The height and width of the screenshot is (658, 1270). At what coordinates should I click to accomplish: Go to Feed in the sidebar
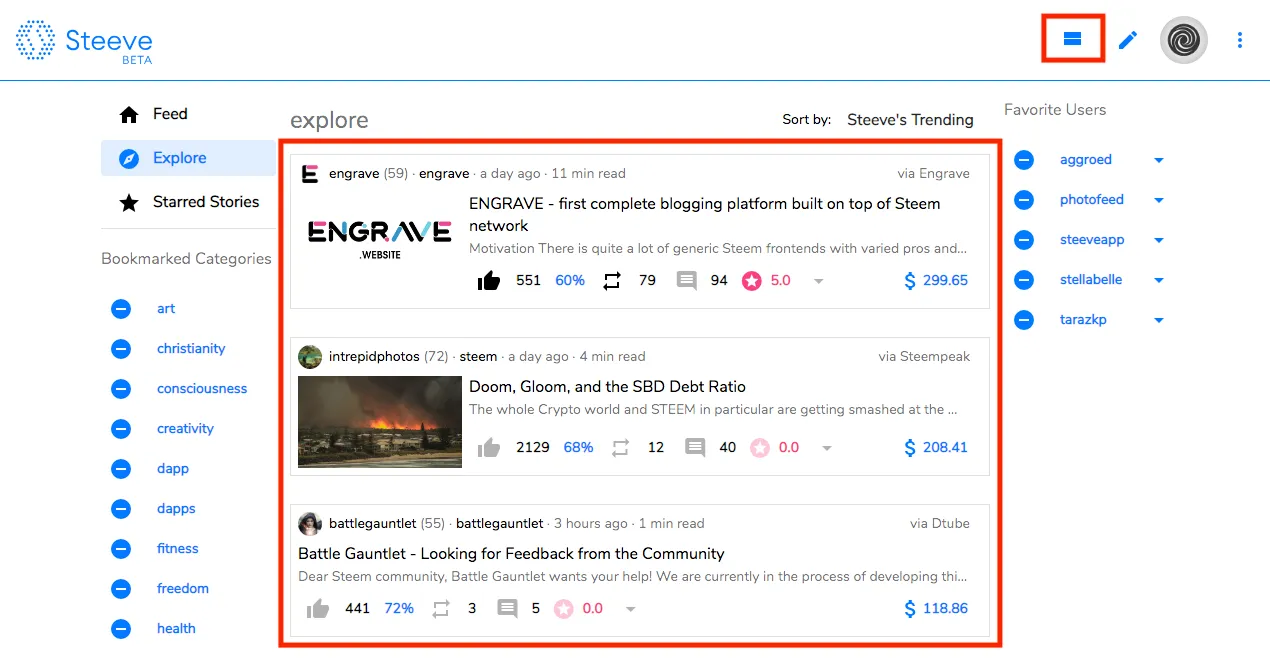[188, 114]
